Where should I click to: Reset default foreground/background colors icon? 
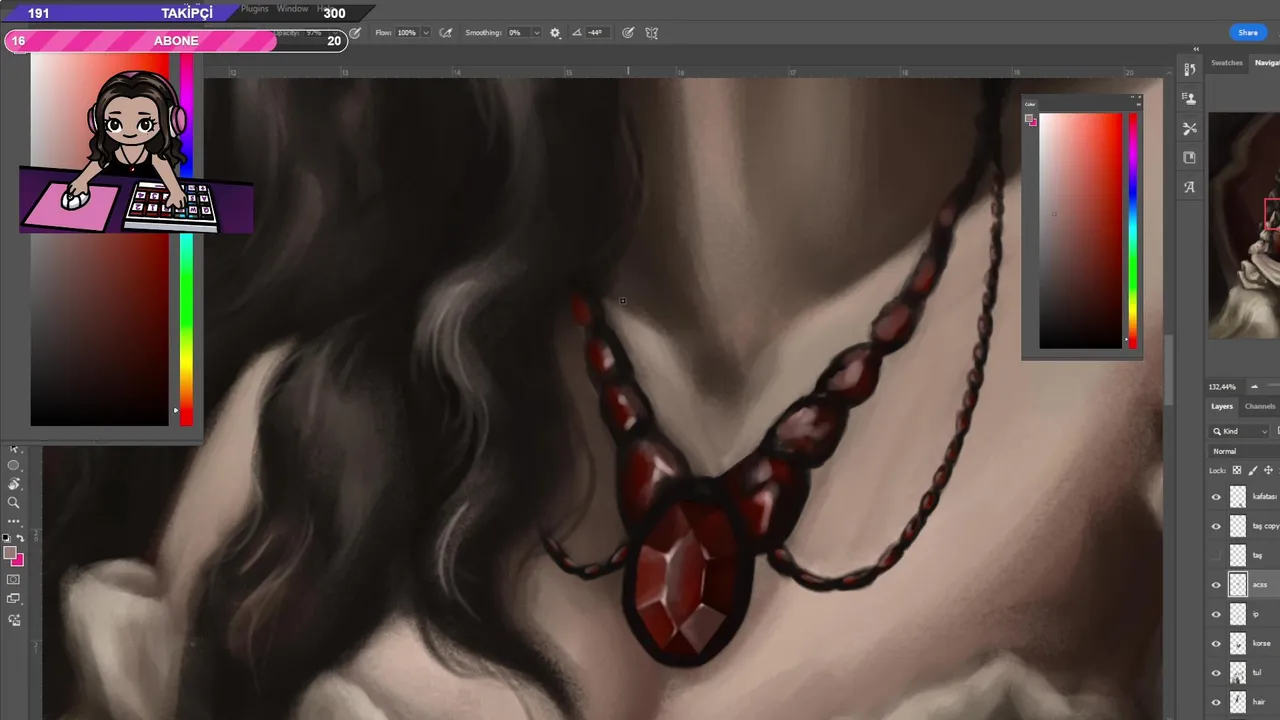click(x=6, y=539)
